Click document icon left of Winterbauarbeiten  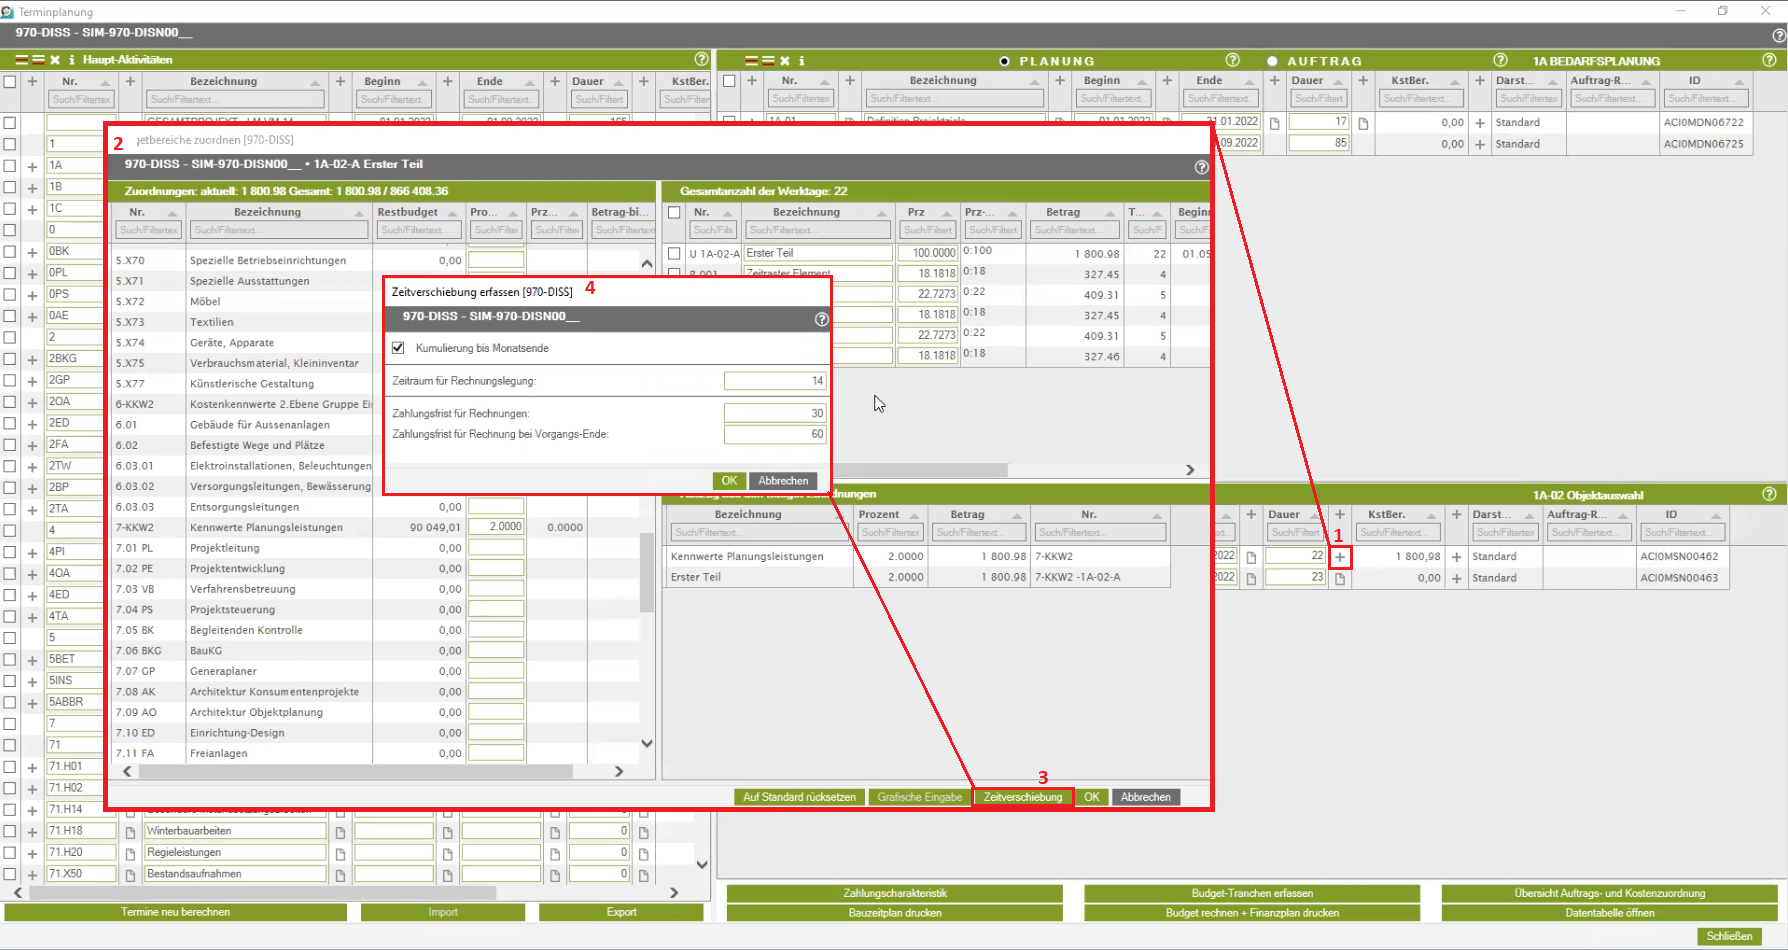(x=130, y=832)
